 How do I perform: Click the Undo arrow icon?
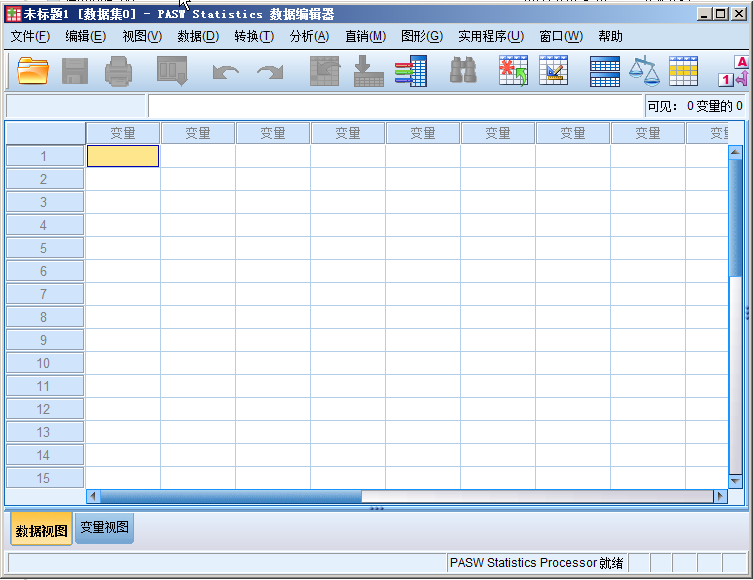click(226, 72)
